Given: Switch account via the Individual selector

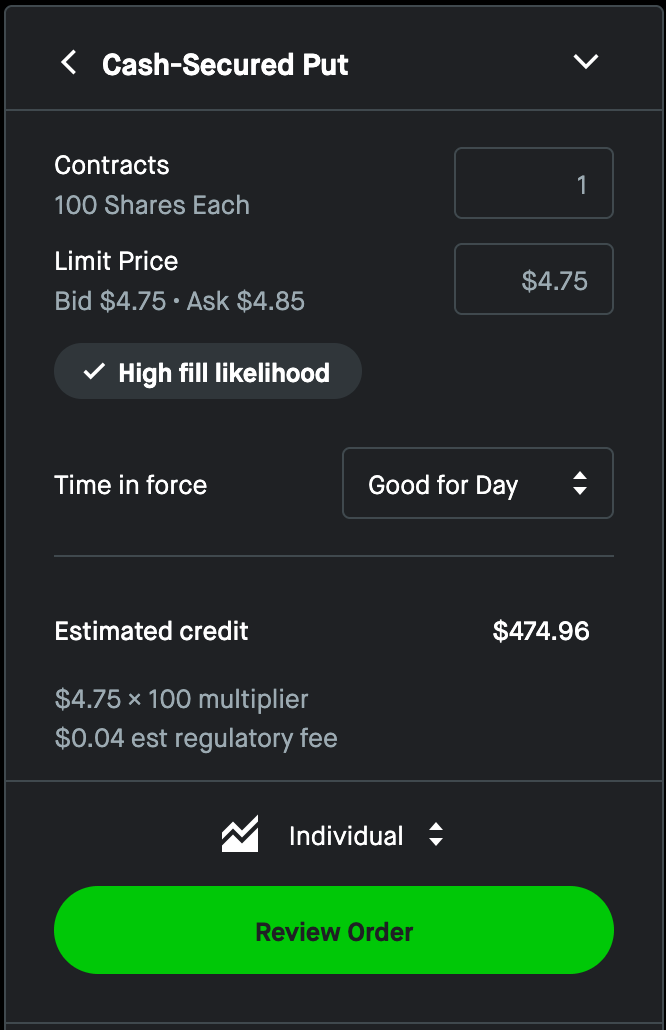Looking at the screenshot, I should (346, 836).
